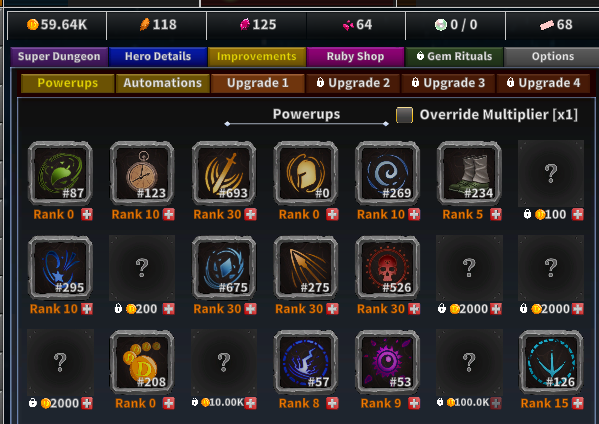Select the gold coins powerup #208
Screen dimensions: 599x424
142,362
